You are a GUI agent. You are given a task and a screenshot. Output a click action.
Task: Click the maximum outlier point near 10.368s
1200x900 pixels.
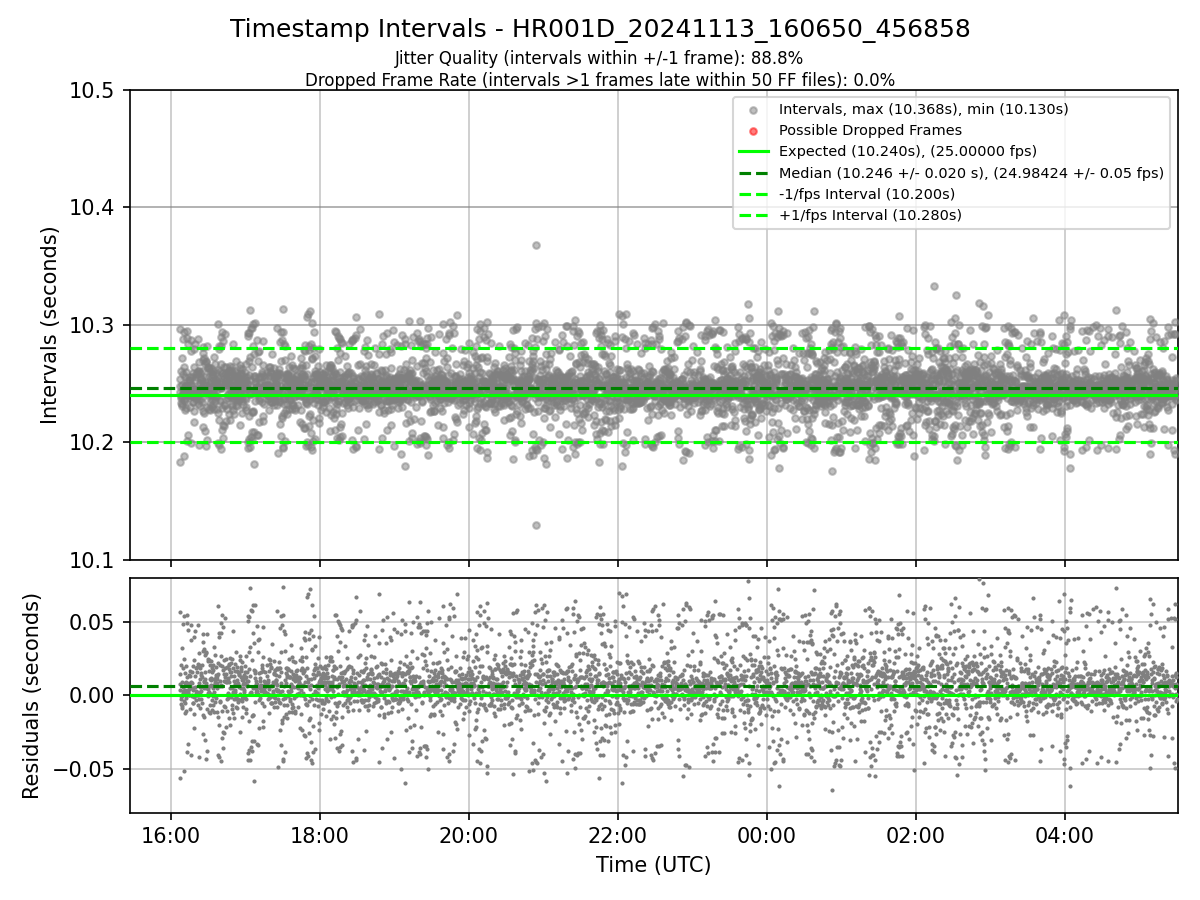536,245
